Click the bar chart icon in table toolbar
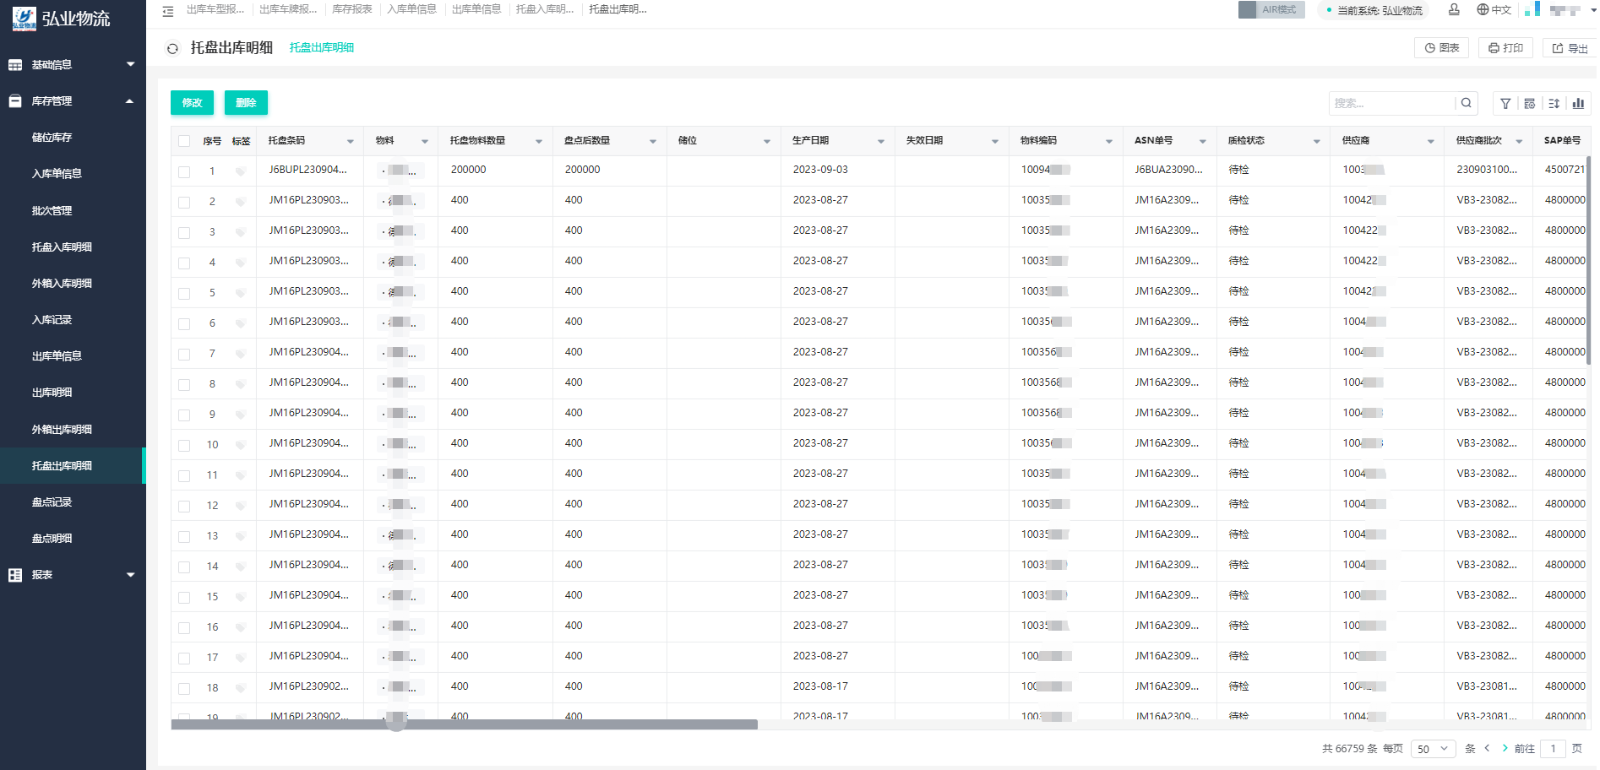 [x=1578, y=103]
